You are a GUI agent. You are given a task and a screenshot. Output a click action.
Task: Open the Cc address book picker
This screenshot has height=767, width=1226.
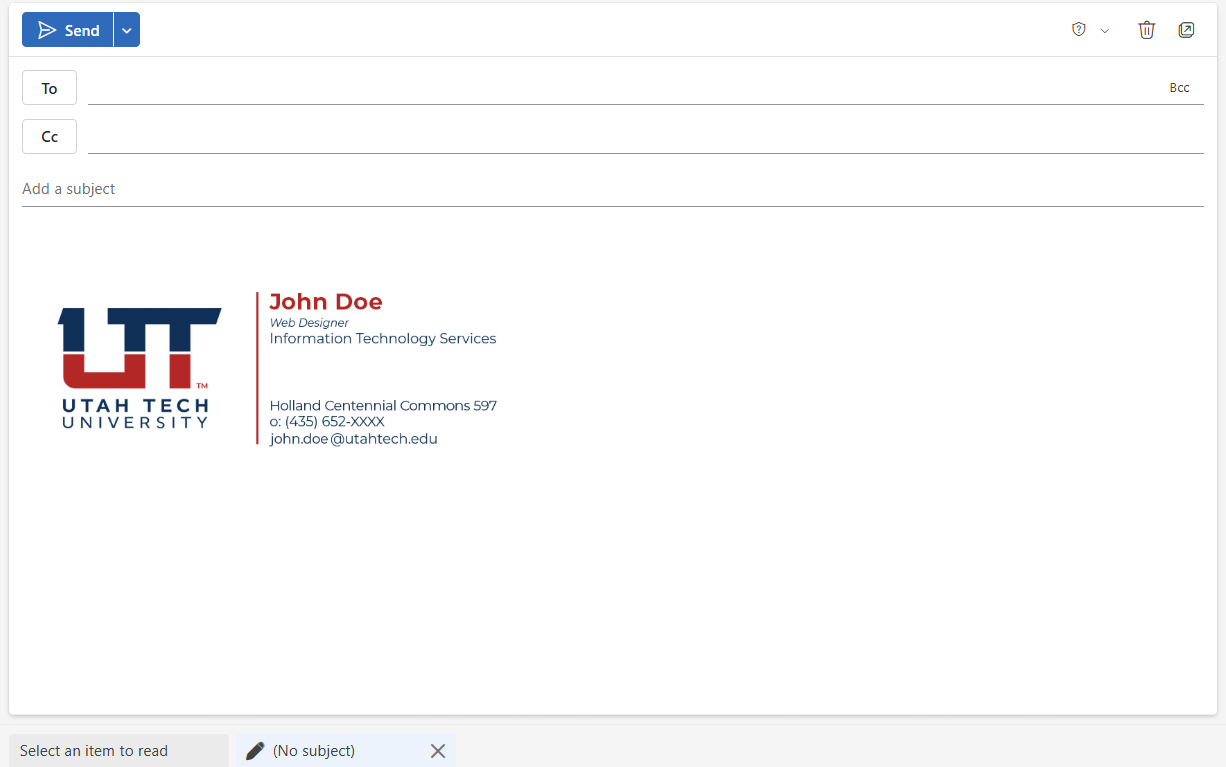[49, 136]
